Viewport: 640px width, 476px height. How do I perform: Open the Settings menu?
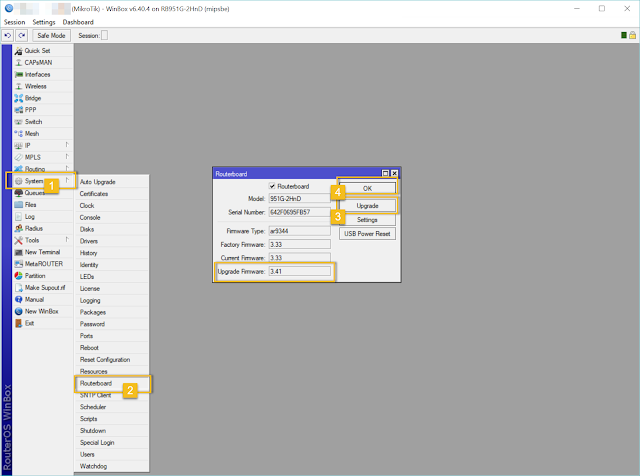click(x=44, y=22)
